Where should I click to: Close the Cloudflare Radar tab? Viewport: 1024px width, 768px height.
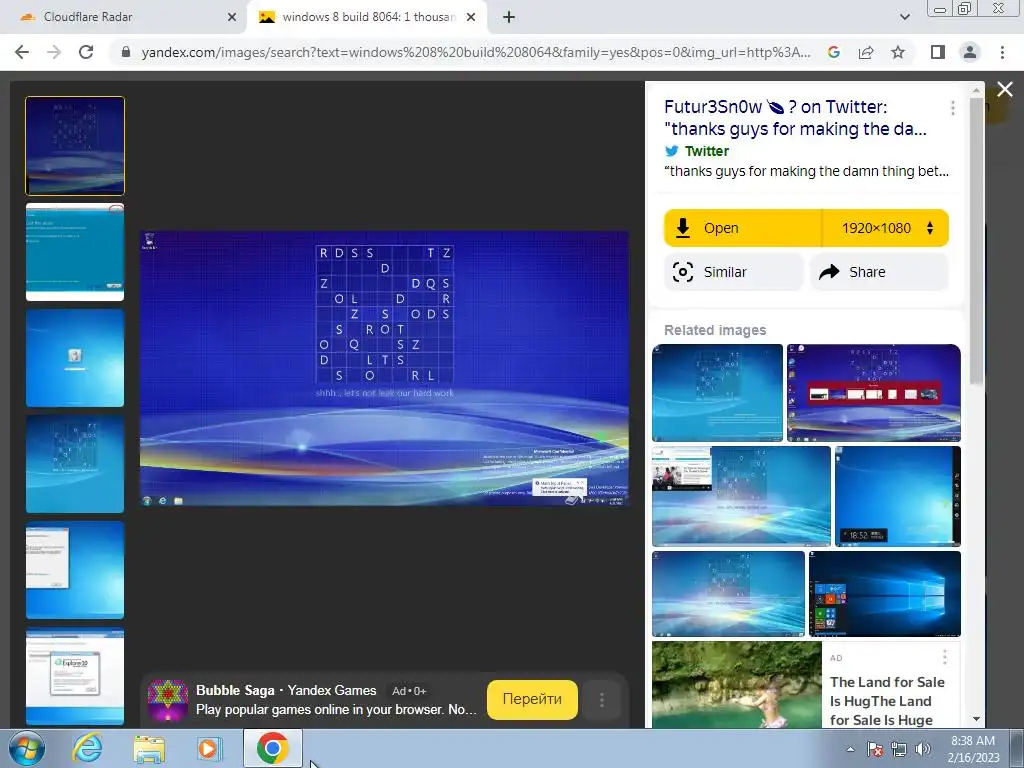click(232, 17)
